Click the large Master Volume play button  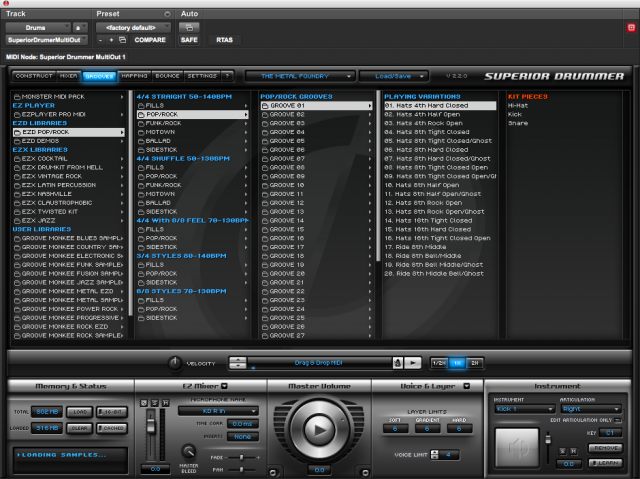point(319,429)
